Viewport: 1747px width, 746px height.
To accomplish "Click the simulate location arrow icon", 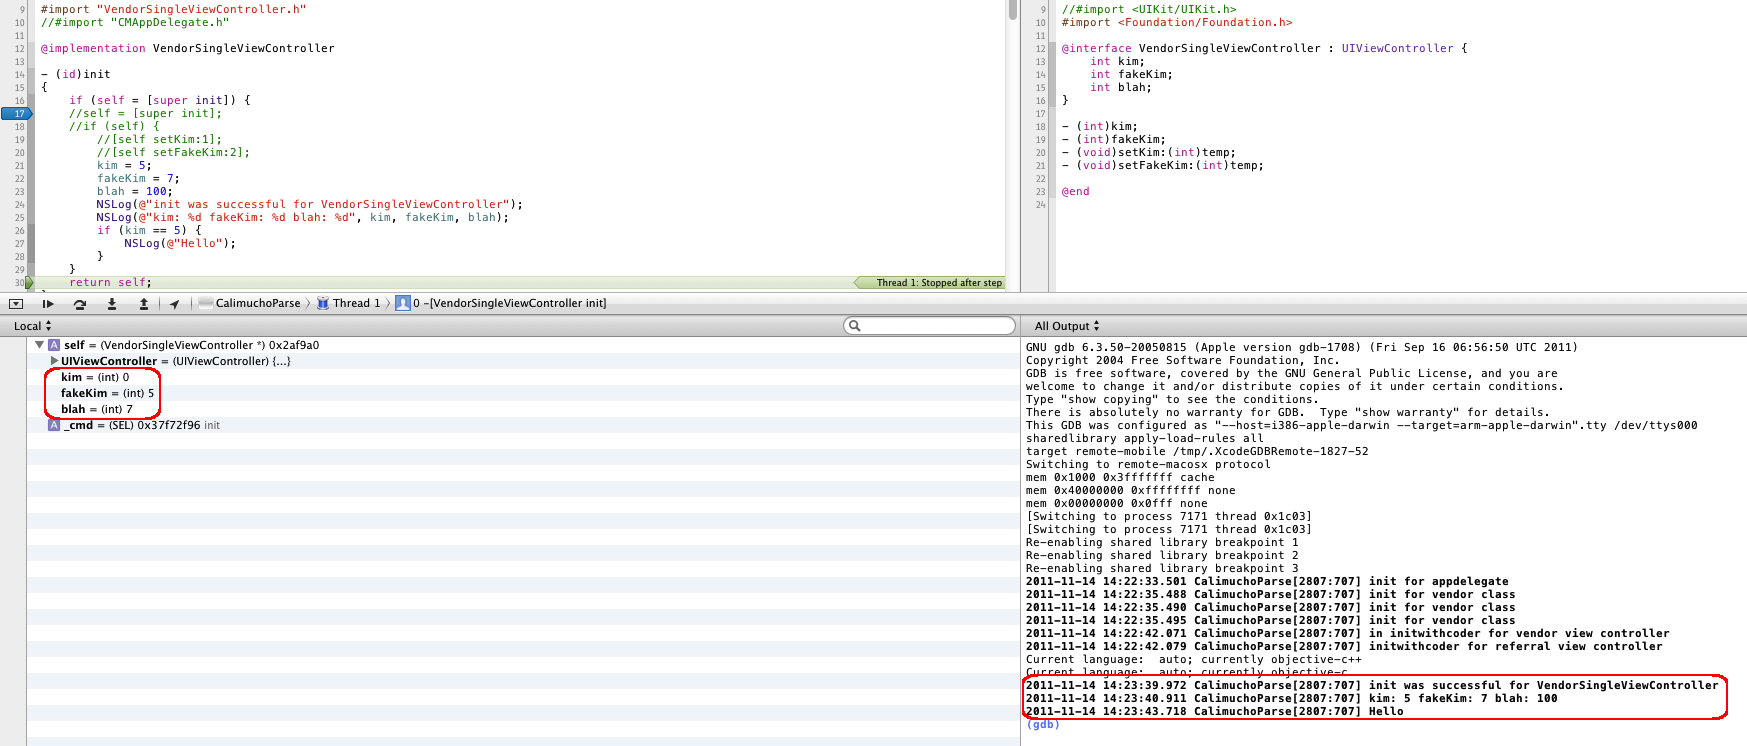I will (x=175, y=303).
